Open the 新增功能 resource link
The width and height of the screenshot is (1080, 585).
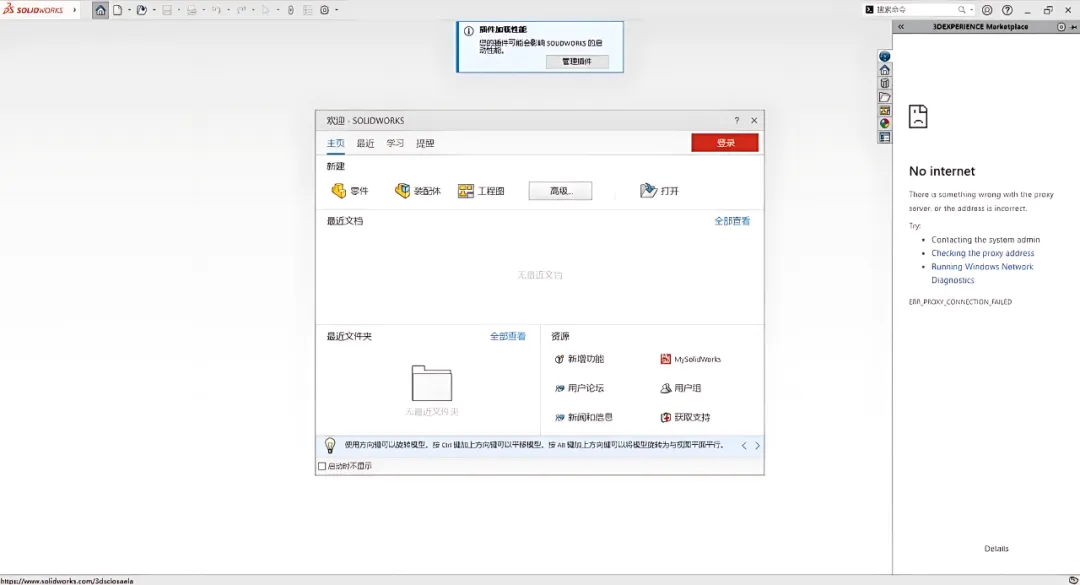579,359
